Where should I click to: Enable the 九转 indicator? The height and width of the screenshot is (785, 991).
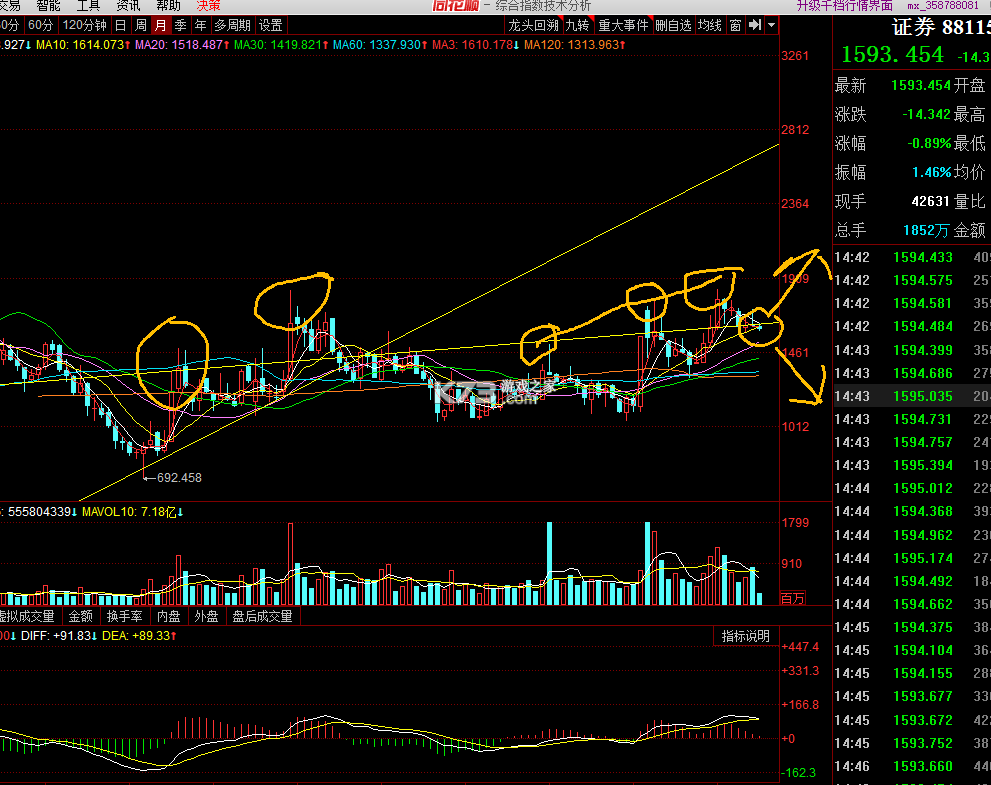(x=577, y=25)
